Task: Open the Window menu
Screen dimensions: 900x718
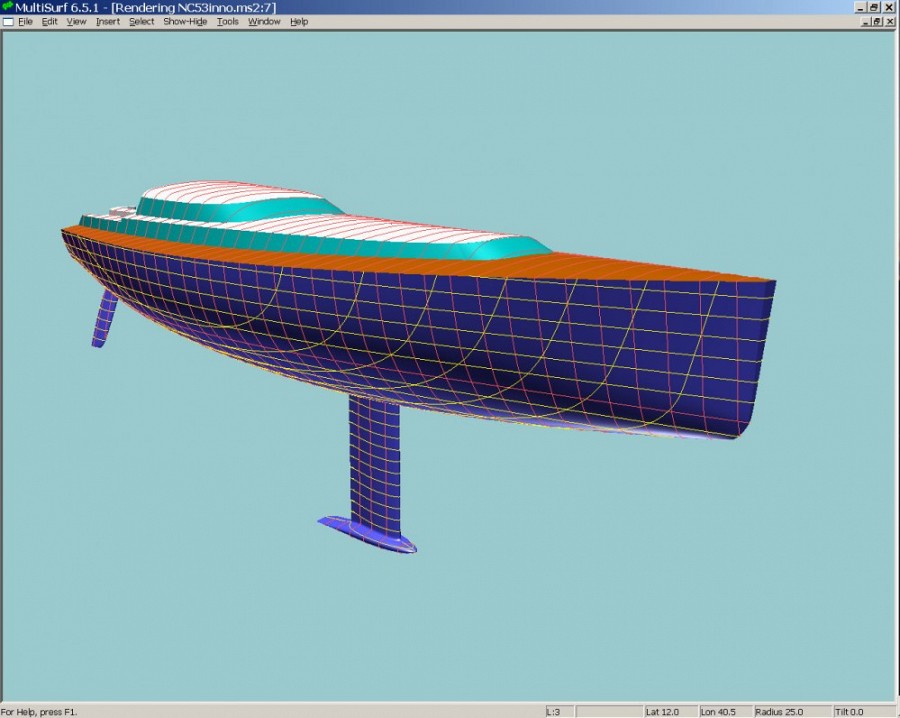Action: [264, 21]
